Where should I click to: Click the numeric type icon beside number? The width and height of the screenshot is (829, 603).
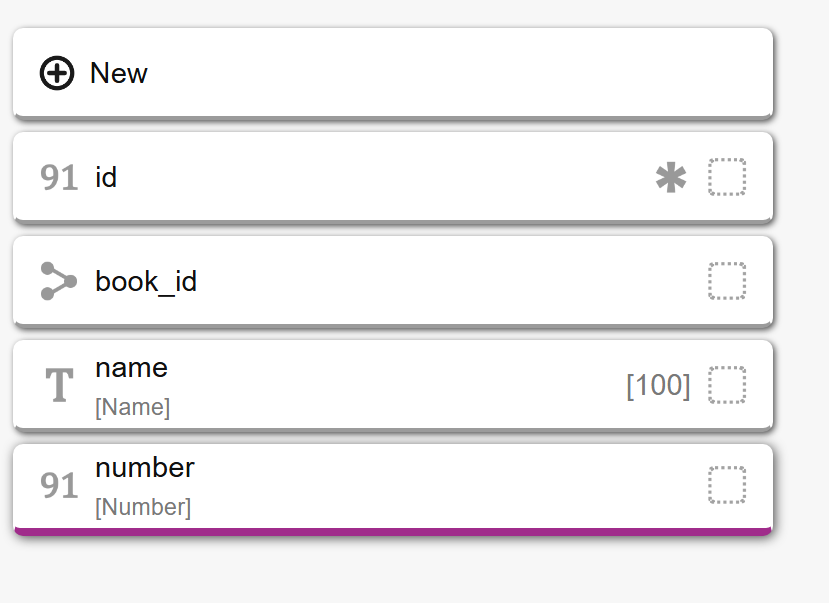click(59, 486)
